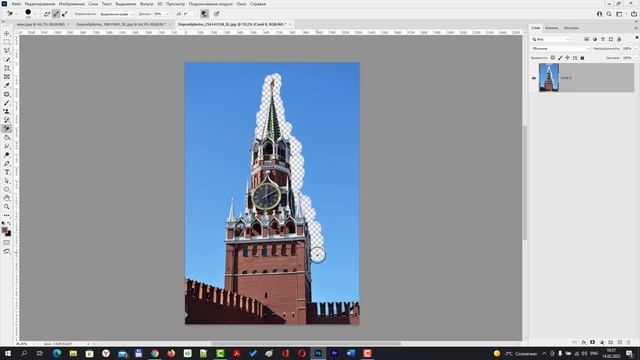Filter layers by pixel layers icon
640x360 pixels.
point(586,39)
